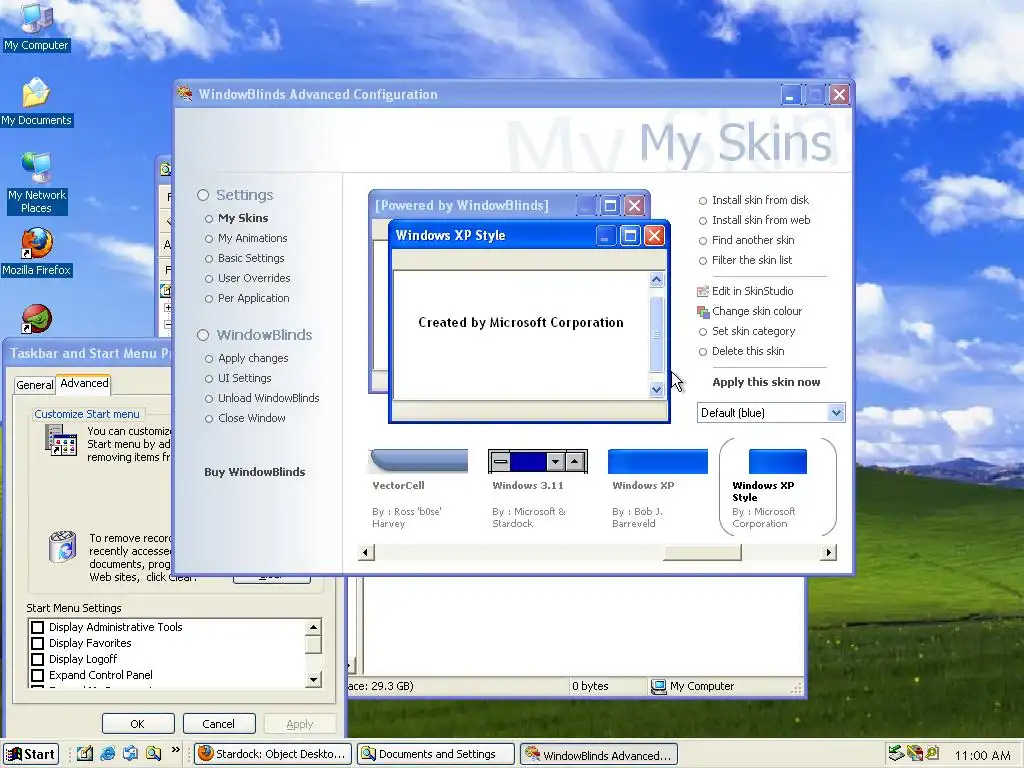The height and width of the screenshot is (768, 1024).
Task: Click the Start Menu Settings down scroll arrow
Action: [313, 680]
